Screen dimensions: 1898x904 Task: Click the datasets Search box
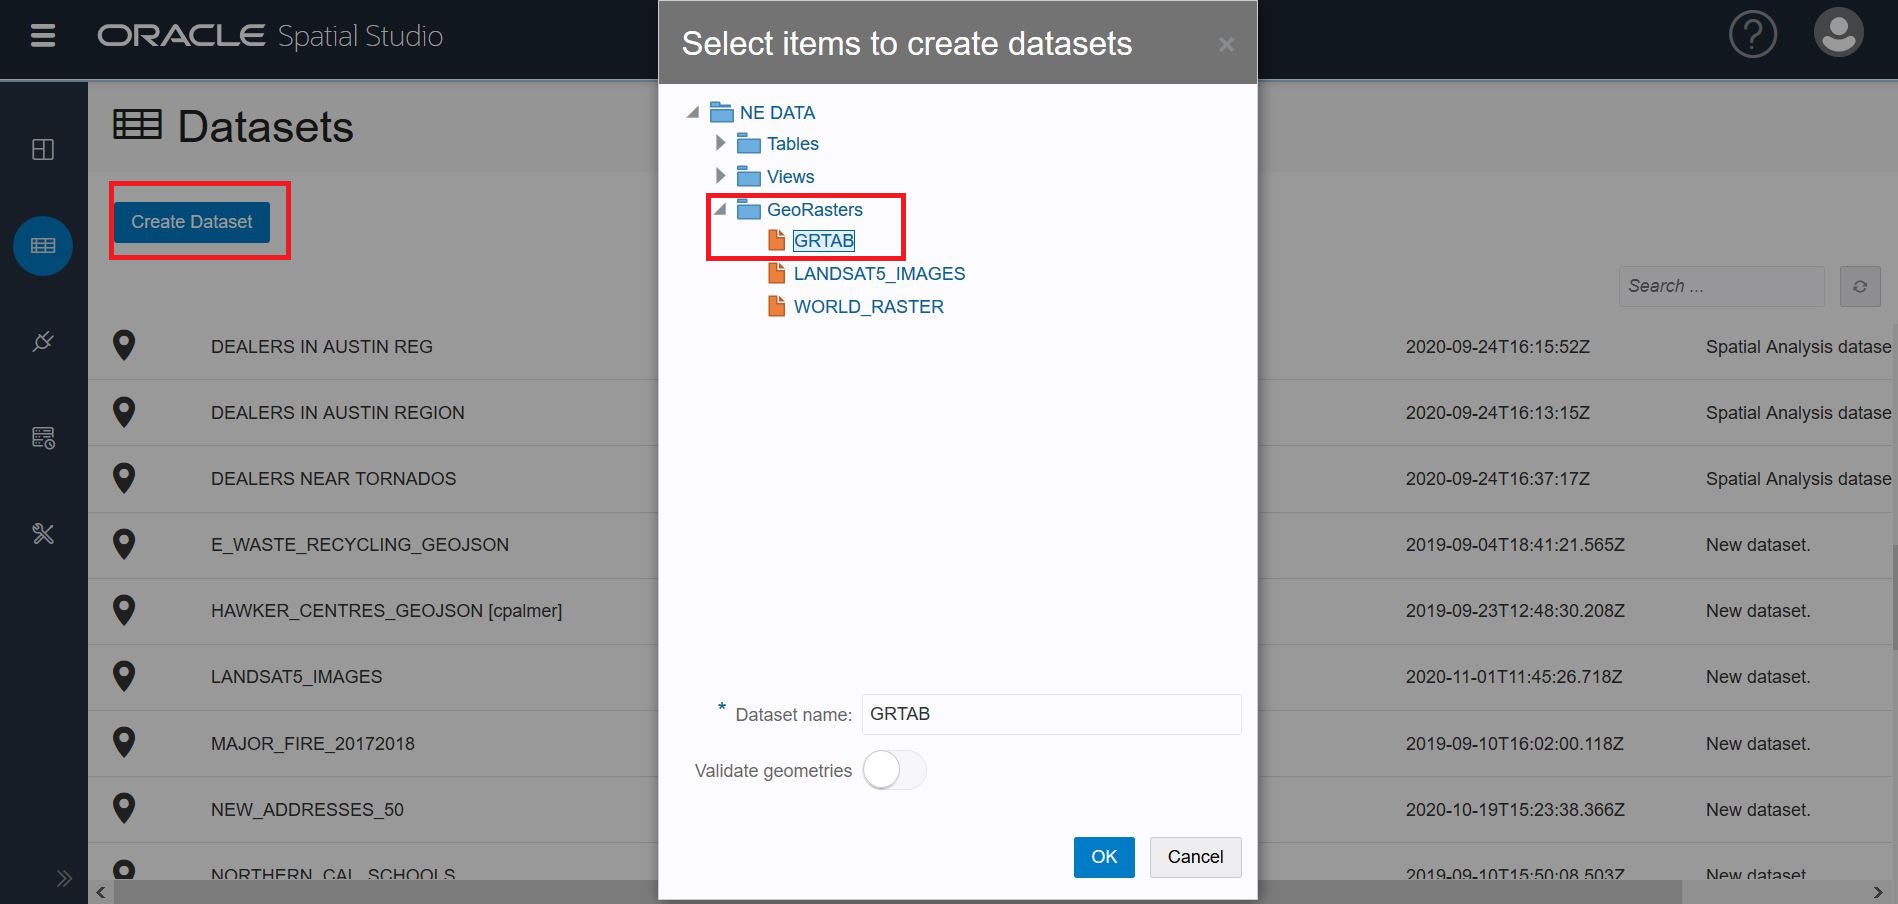[x=1720, y=287]
